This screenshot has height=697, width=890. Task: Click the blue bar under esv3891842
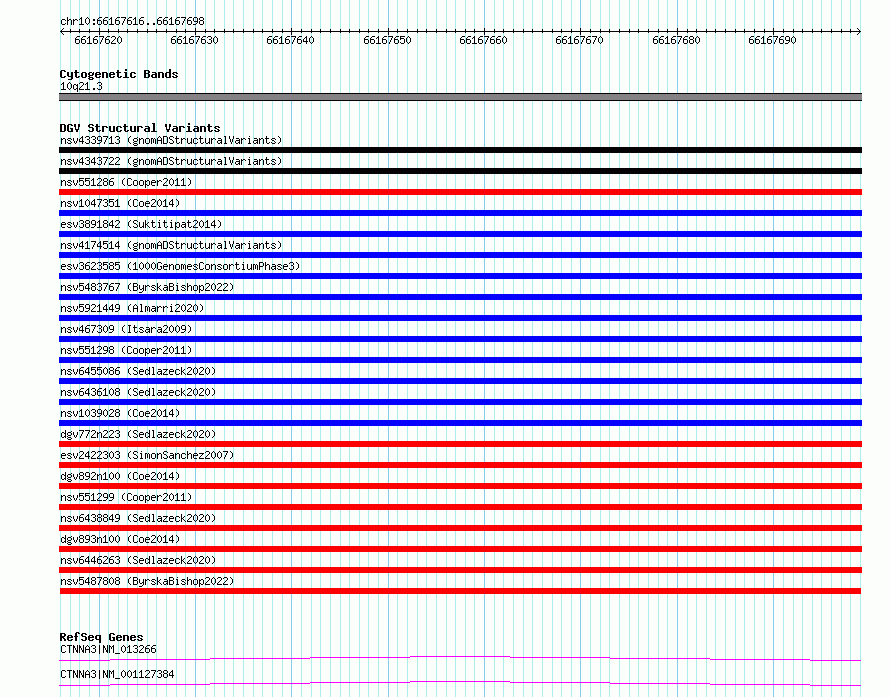pos(460,234)
